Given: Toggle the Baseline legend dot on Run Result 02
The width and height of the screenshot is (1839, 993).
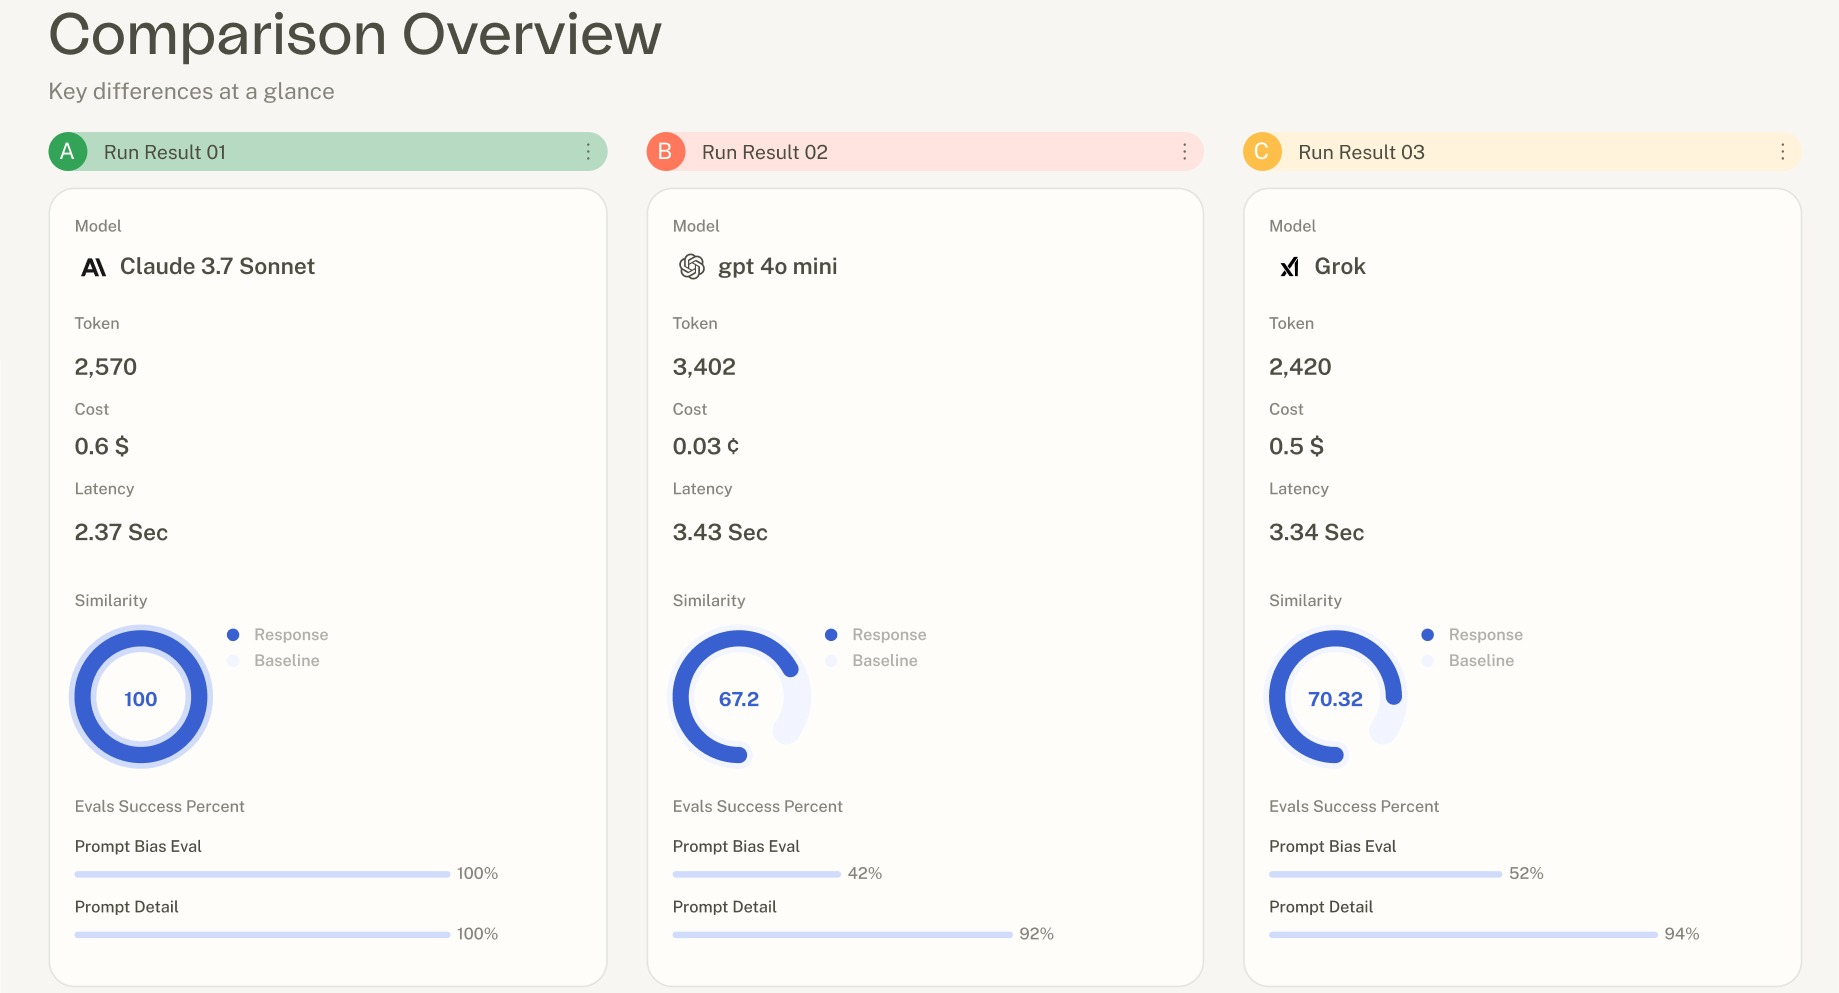Looking at the screenshot, I should click(x=831, y=660).
